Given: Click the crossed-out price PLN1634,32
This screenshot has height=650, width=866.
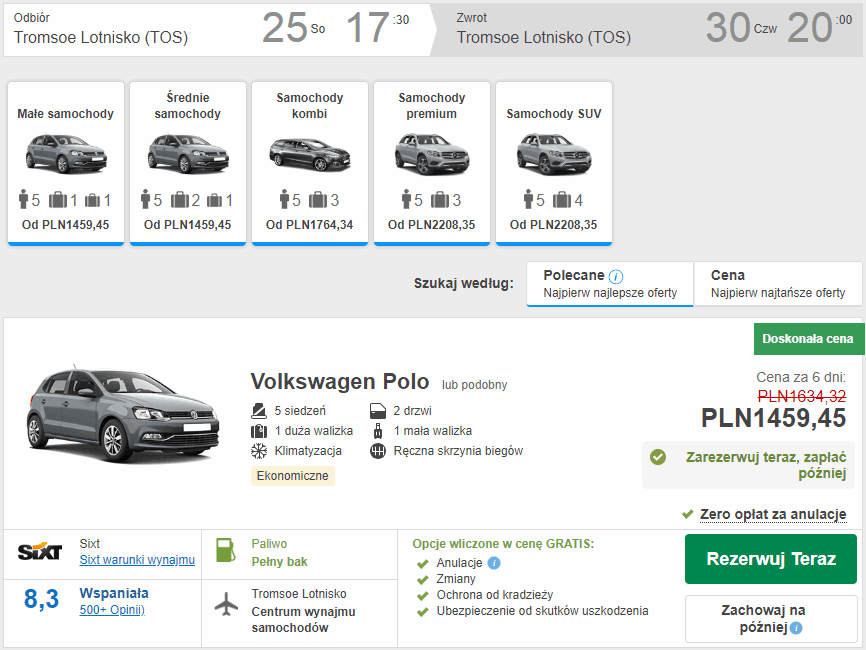Looking at the screenshot, I should coord(802,396).
